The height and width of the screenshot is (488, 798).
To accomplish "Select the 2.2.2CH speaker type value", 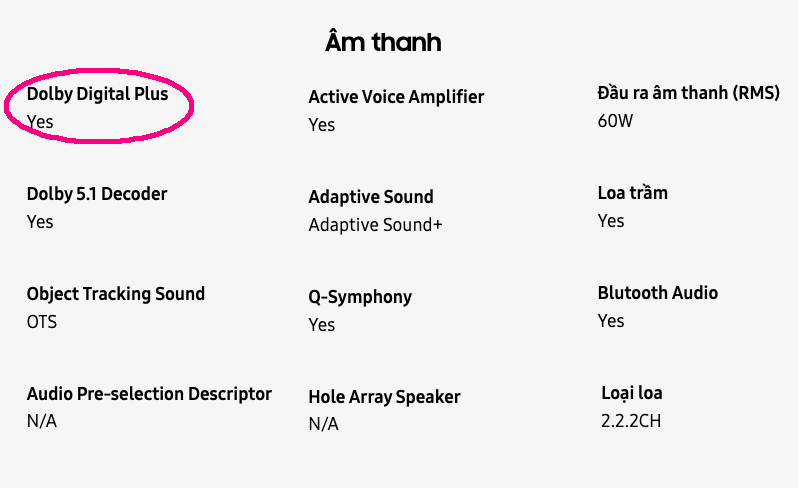I will coord(631,421).
